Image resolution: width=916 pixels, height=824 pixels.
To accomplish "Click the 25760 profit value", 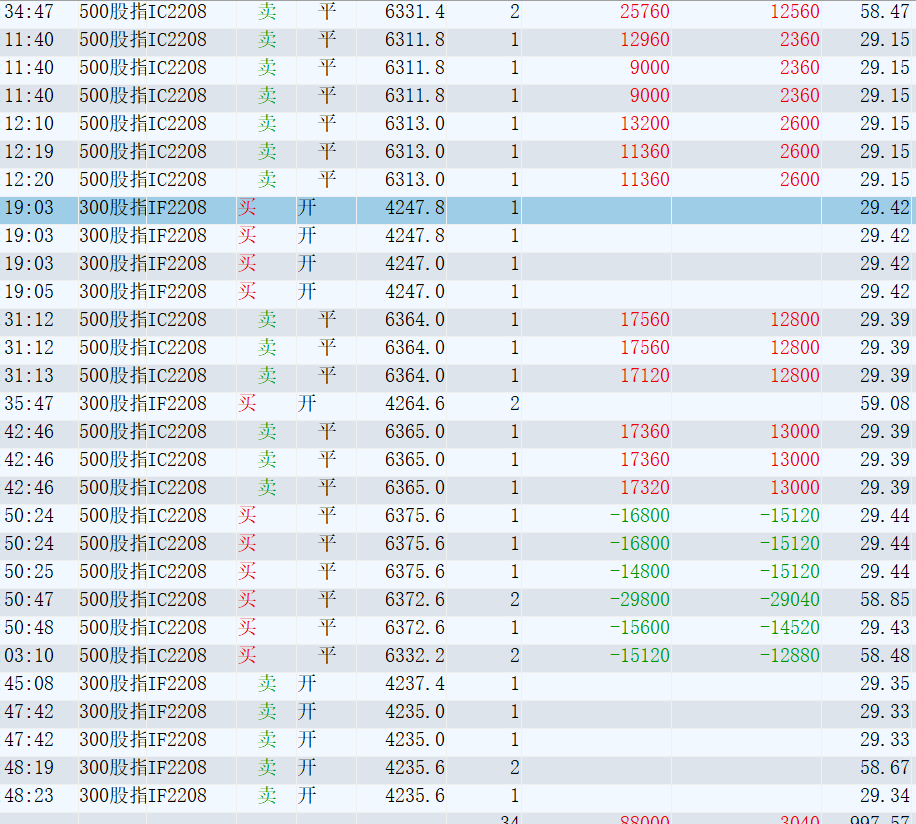I will (644, 12).
